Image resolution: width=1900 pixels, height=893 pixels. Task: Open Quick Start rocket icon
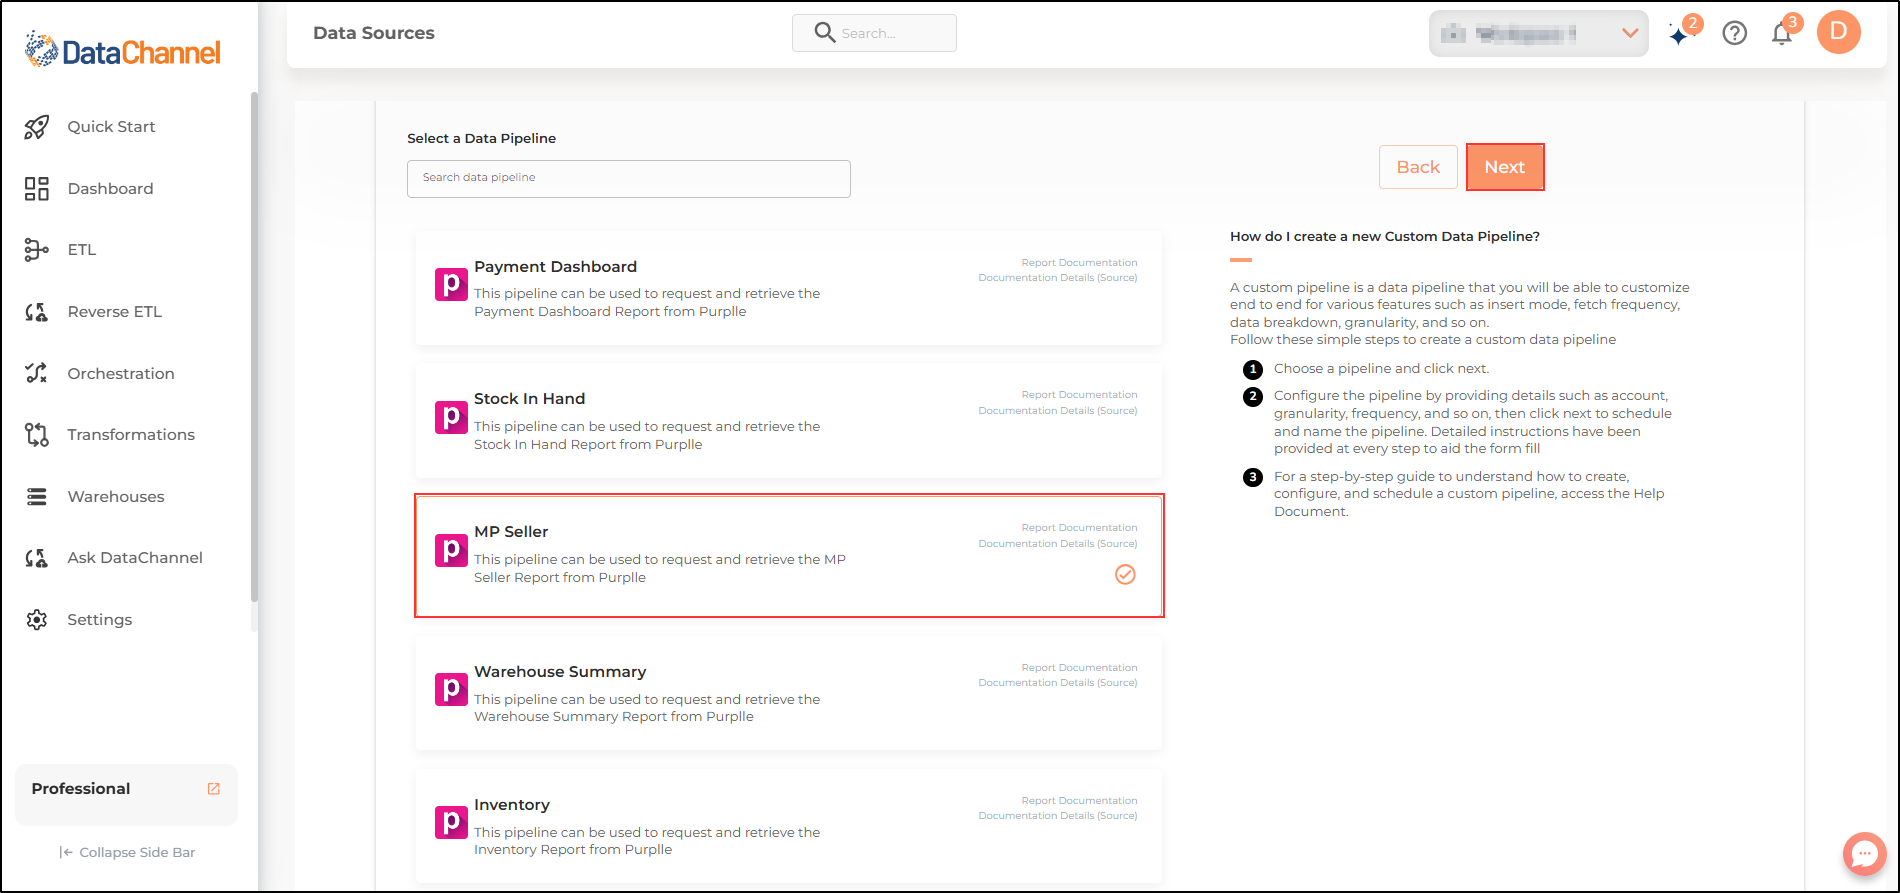click(37, 127)
